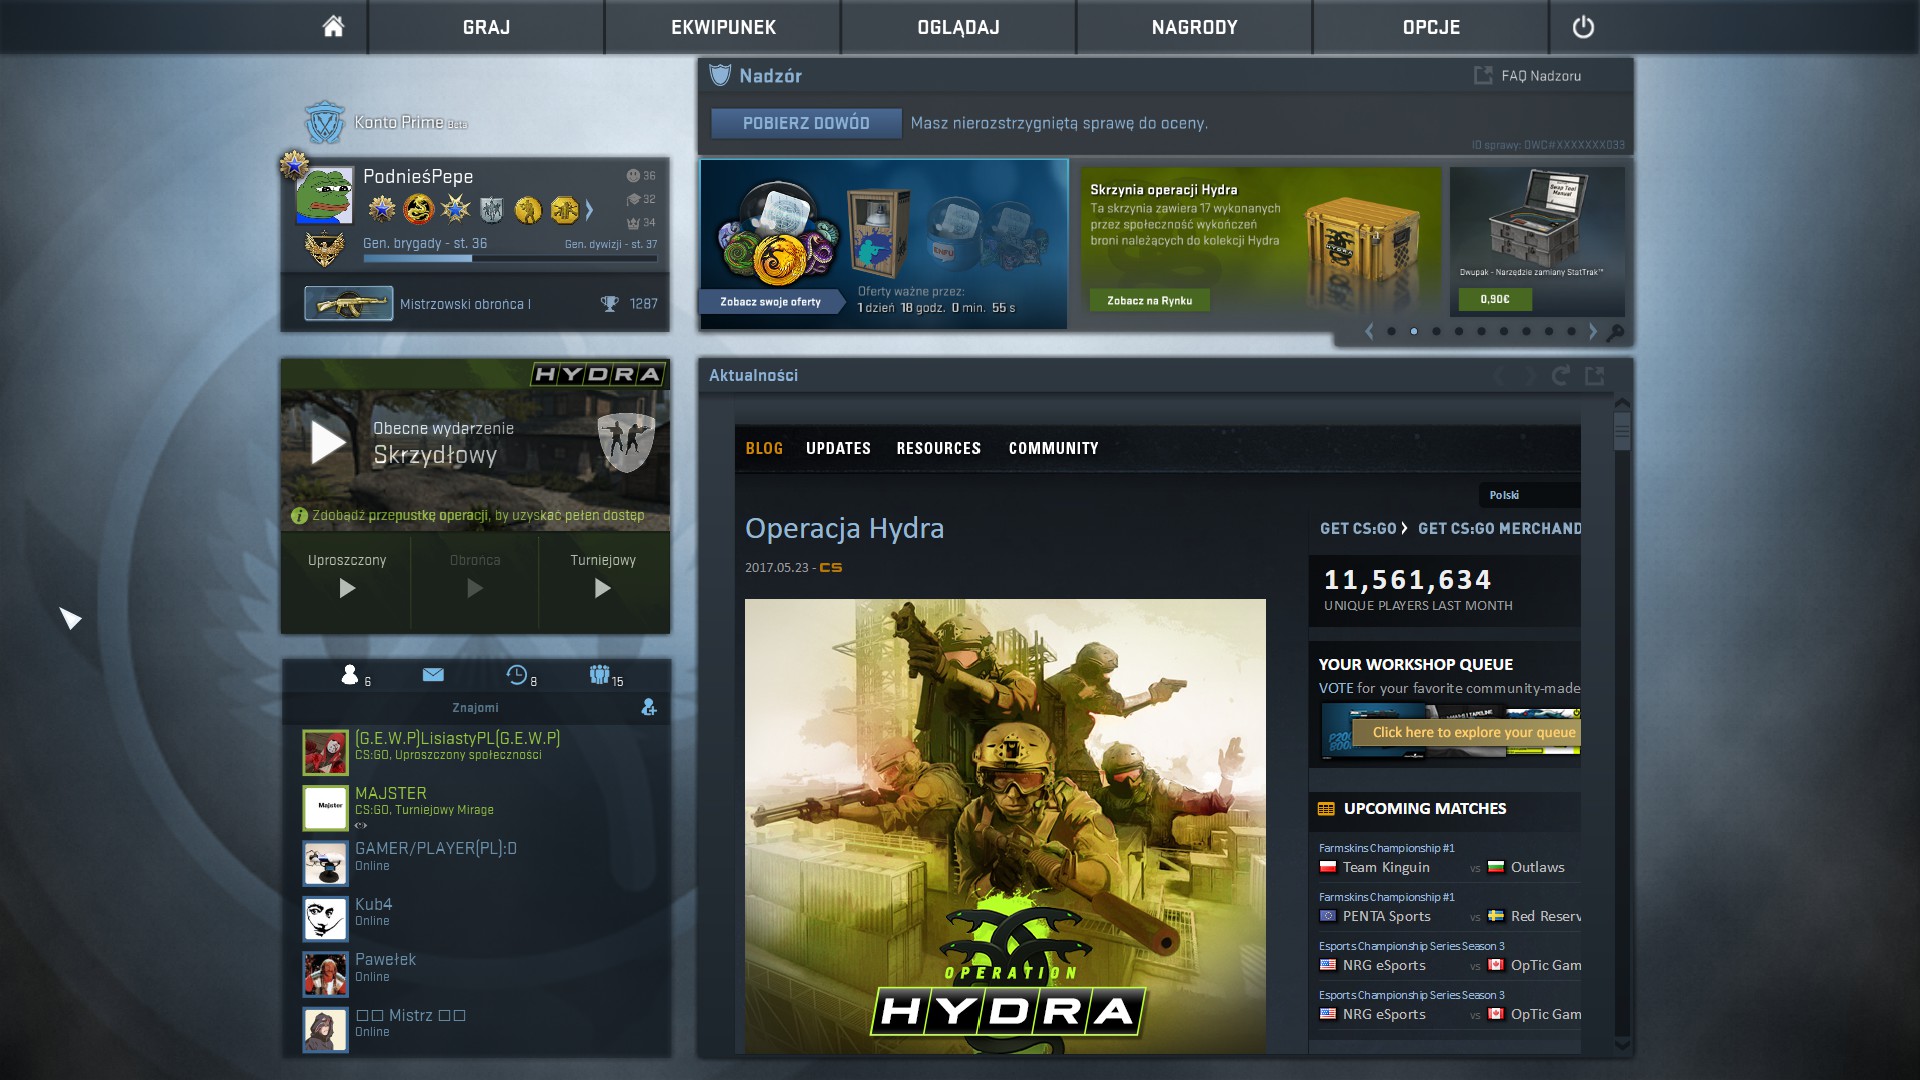Select friend Kub4
This screenshot has width=1920, height=1080.
coord(476,918)
